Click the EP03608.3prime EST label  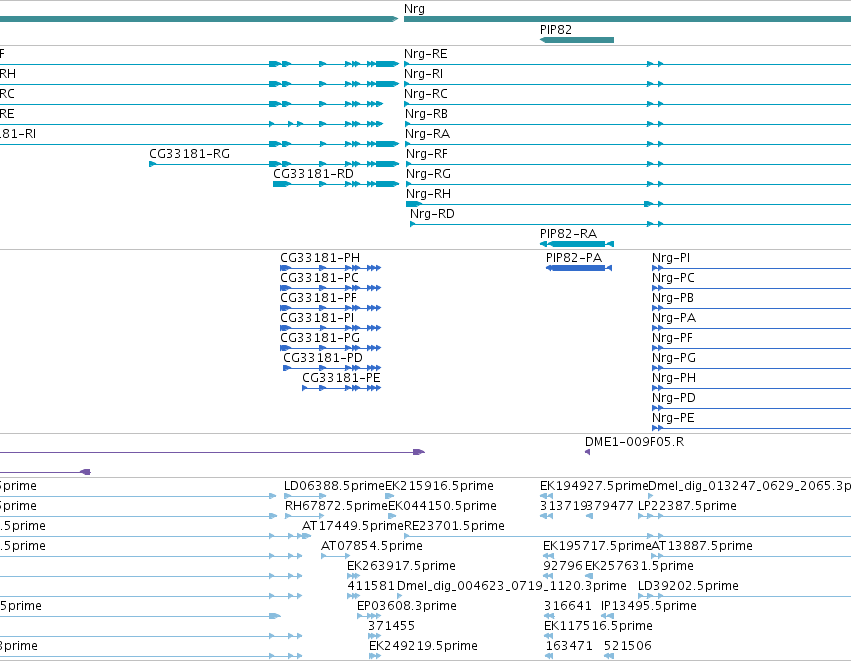[407, 606]
